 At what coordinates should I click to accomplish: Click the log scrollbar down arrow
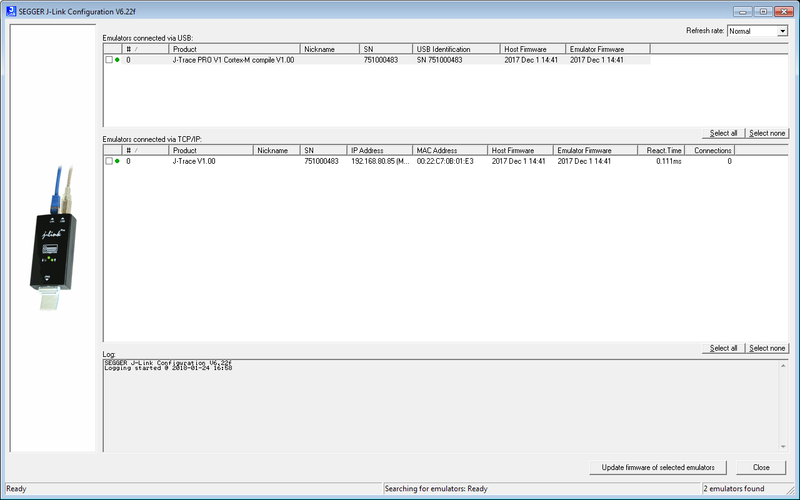(x=783, y=447)
